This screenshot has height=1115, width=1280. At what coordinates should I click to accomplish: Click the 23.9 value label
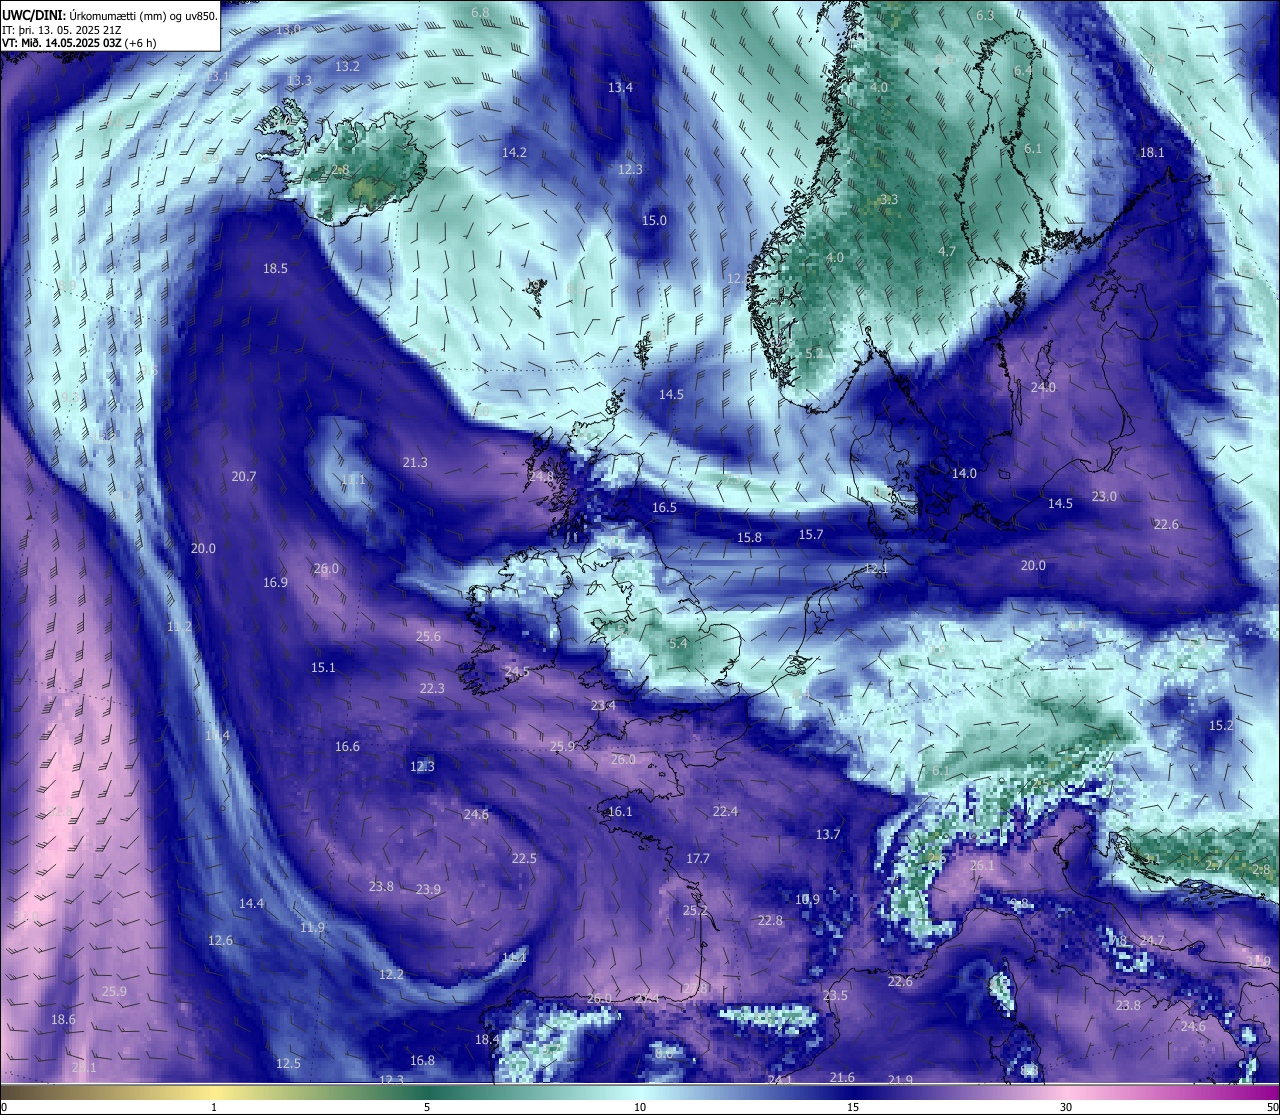tap(428, 890)
